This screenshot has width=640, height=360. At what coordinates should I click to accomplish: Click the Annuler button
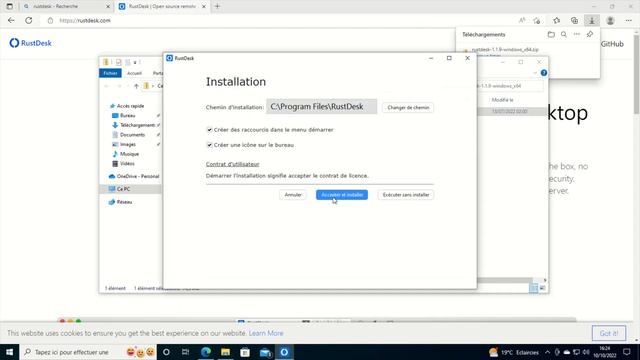click(x=293, y=195)
